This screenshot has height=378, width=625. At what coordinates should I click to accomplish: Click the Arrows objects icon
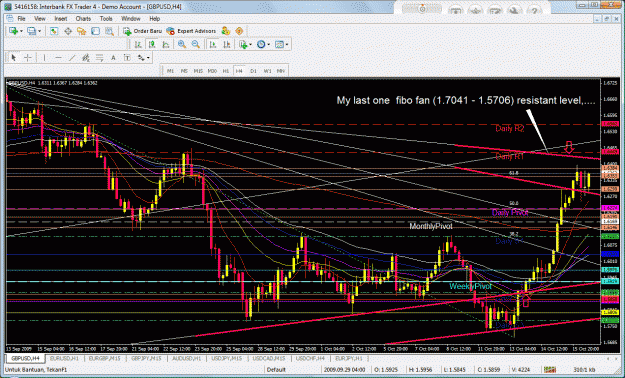141,58
